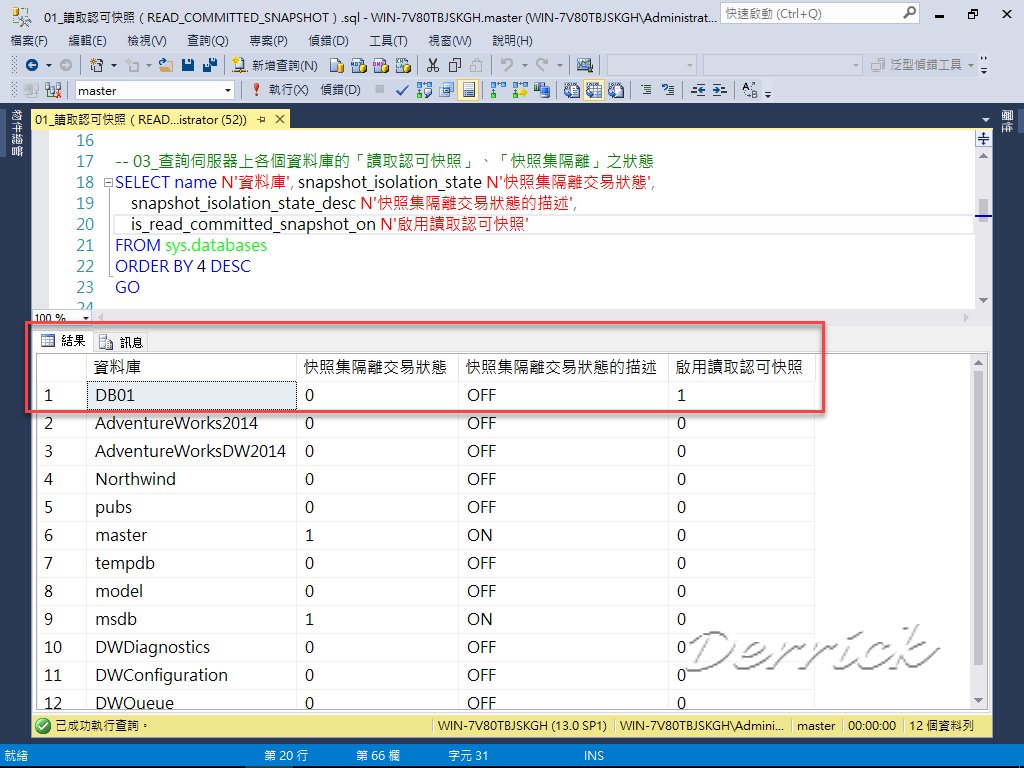Switch to the 訊息 messages tab
The width and height of the screenshot is (1024, 768).
(121, 342)
